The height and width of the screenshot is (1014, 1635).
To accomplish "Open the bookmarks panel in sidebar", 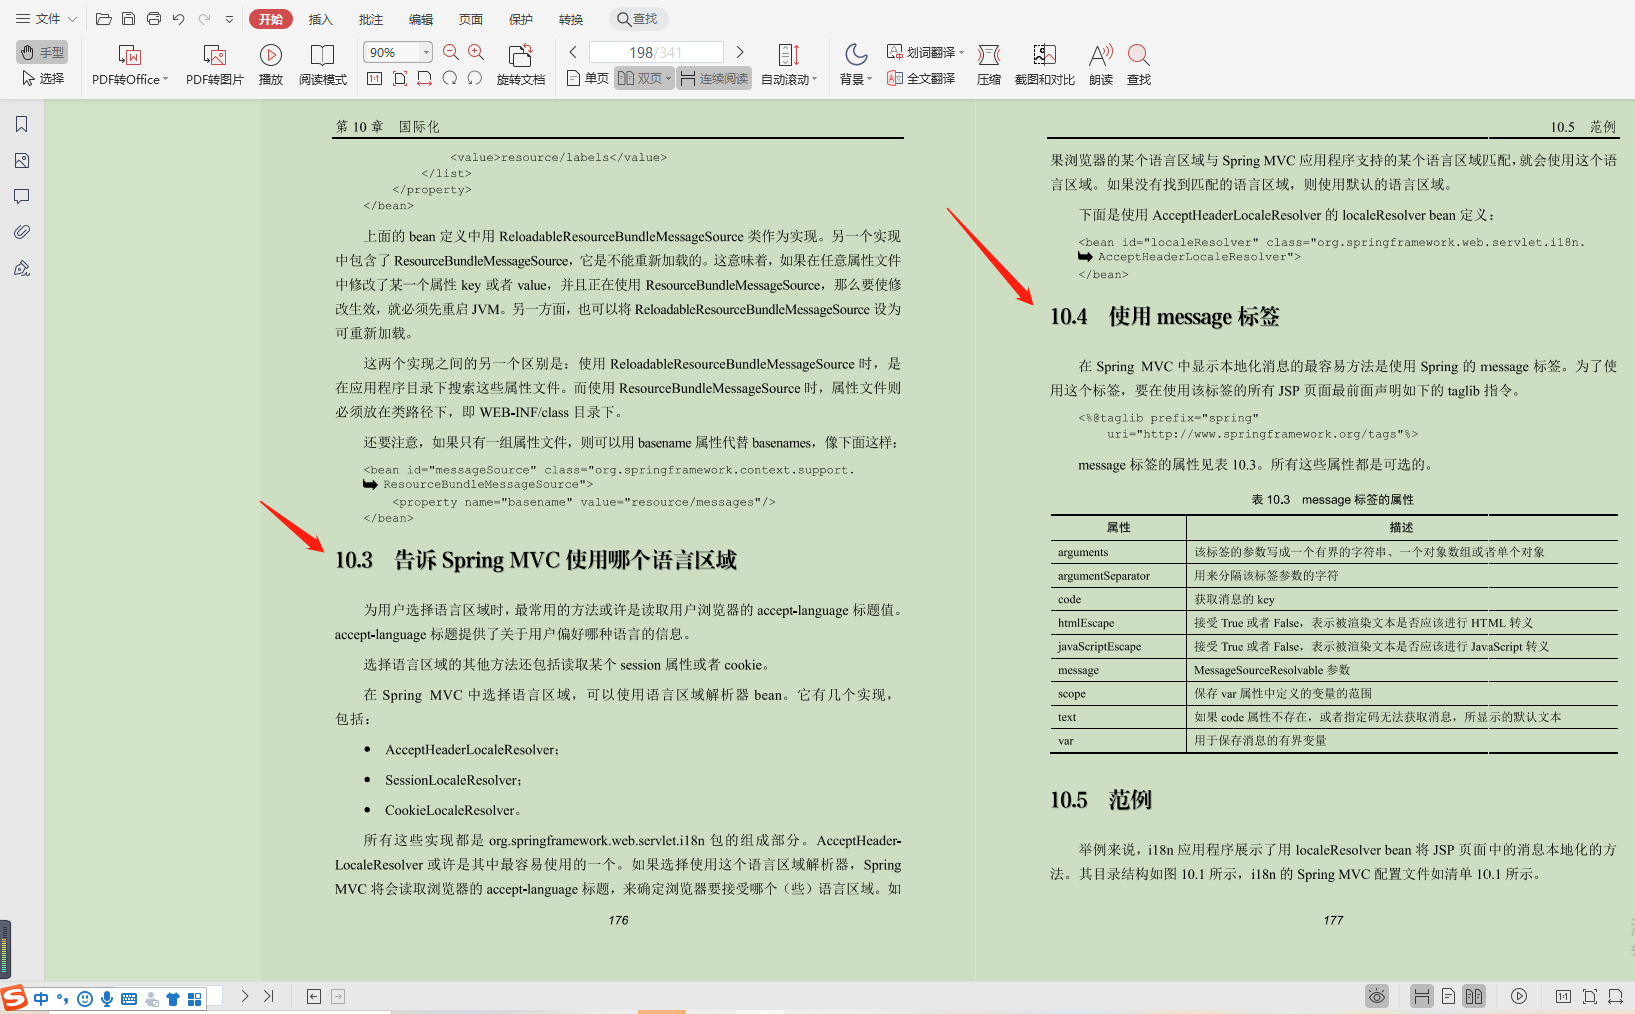I will click(x=22, y=124).
